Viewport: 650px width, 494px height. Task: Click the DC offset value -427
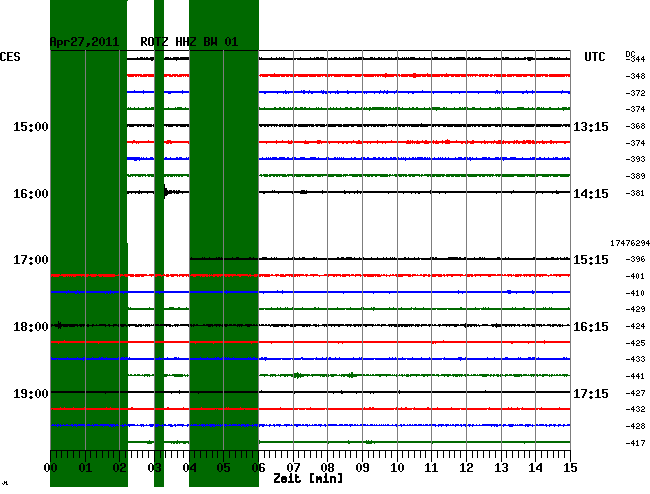(635, 393)
